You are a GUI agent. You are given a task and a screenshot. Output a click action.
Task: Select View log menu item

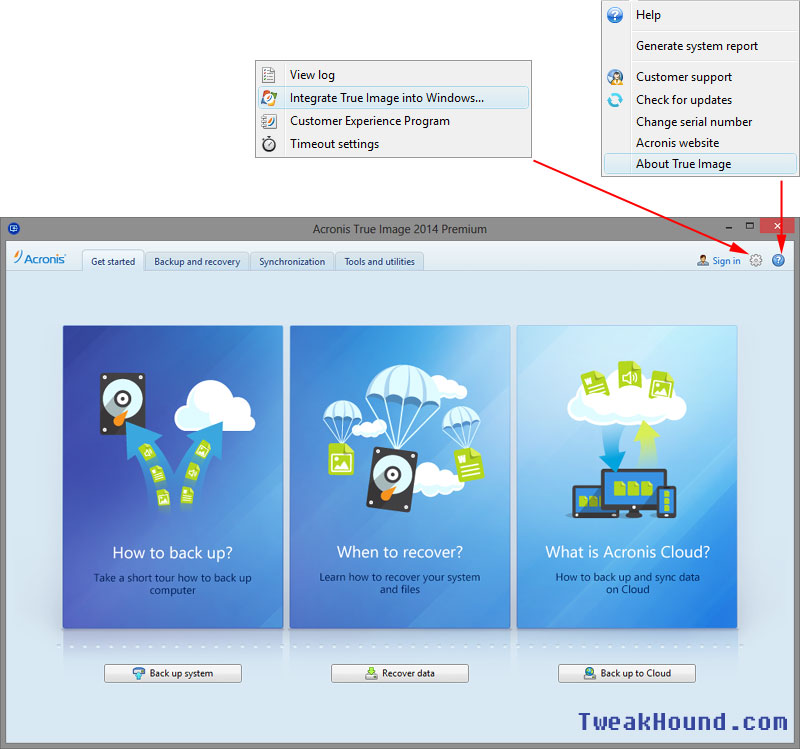point(393,75)
